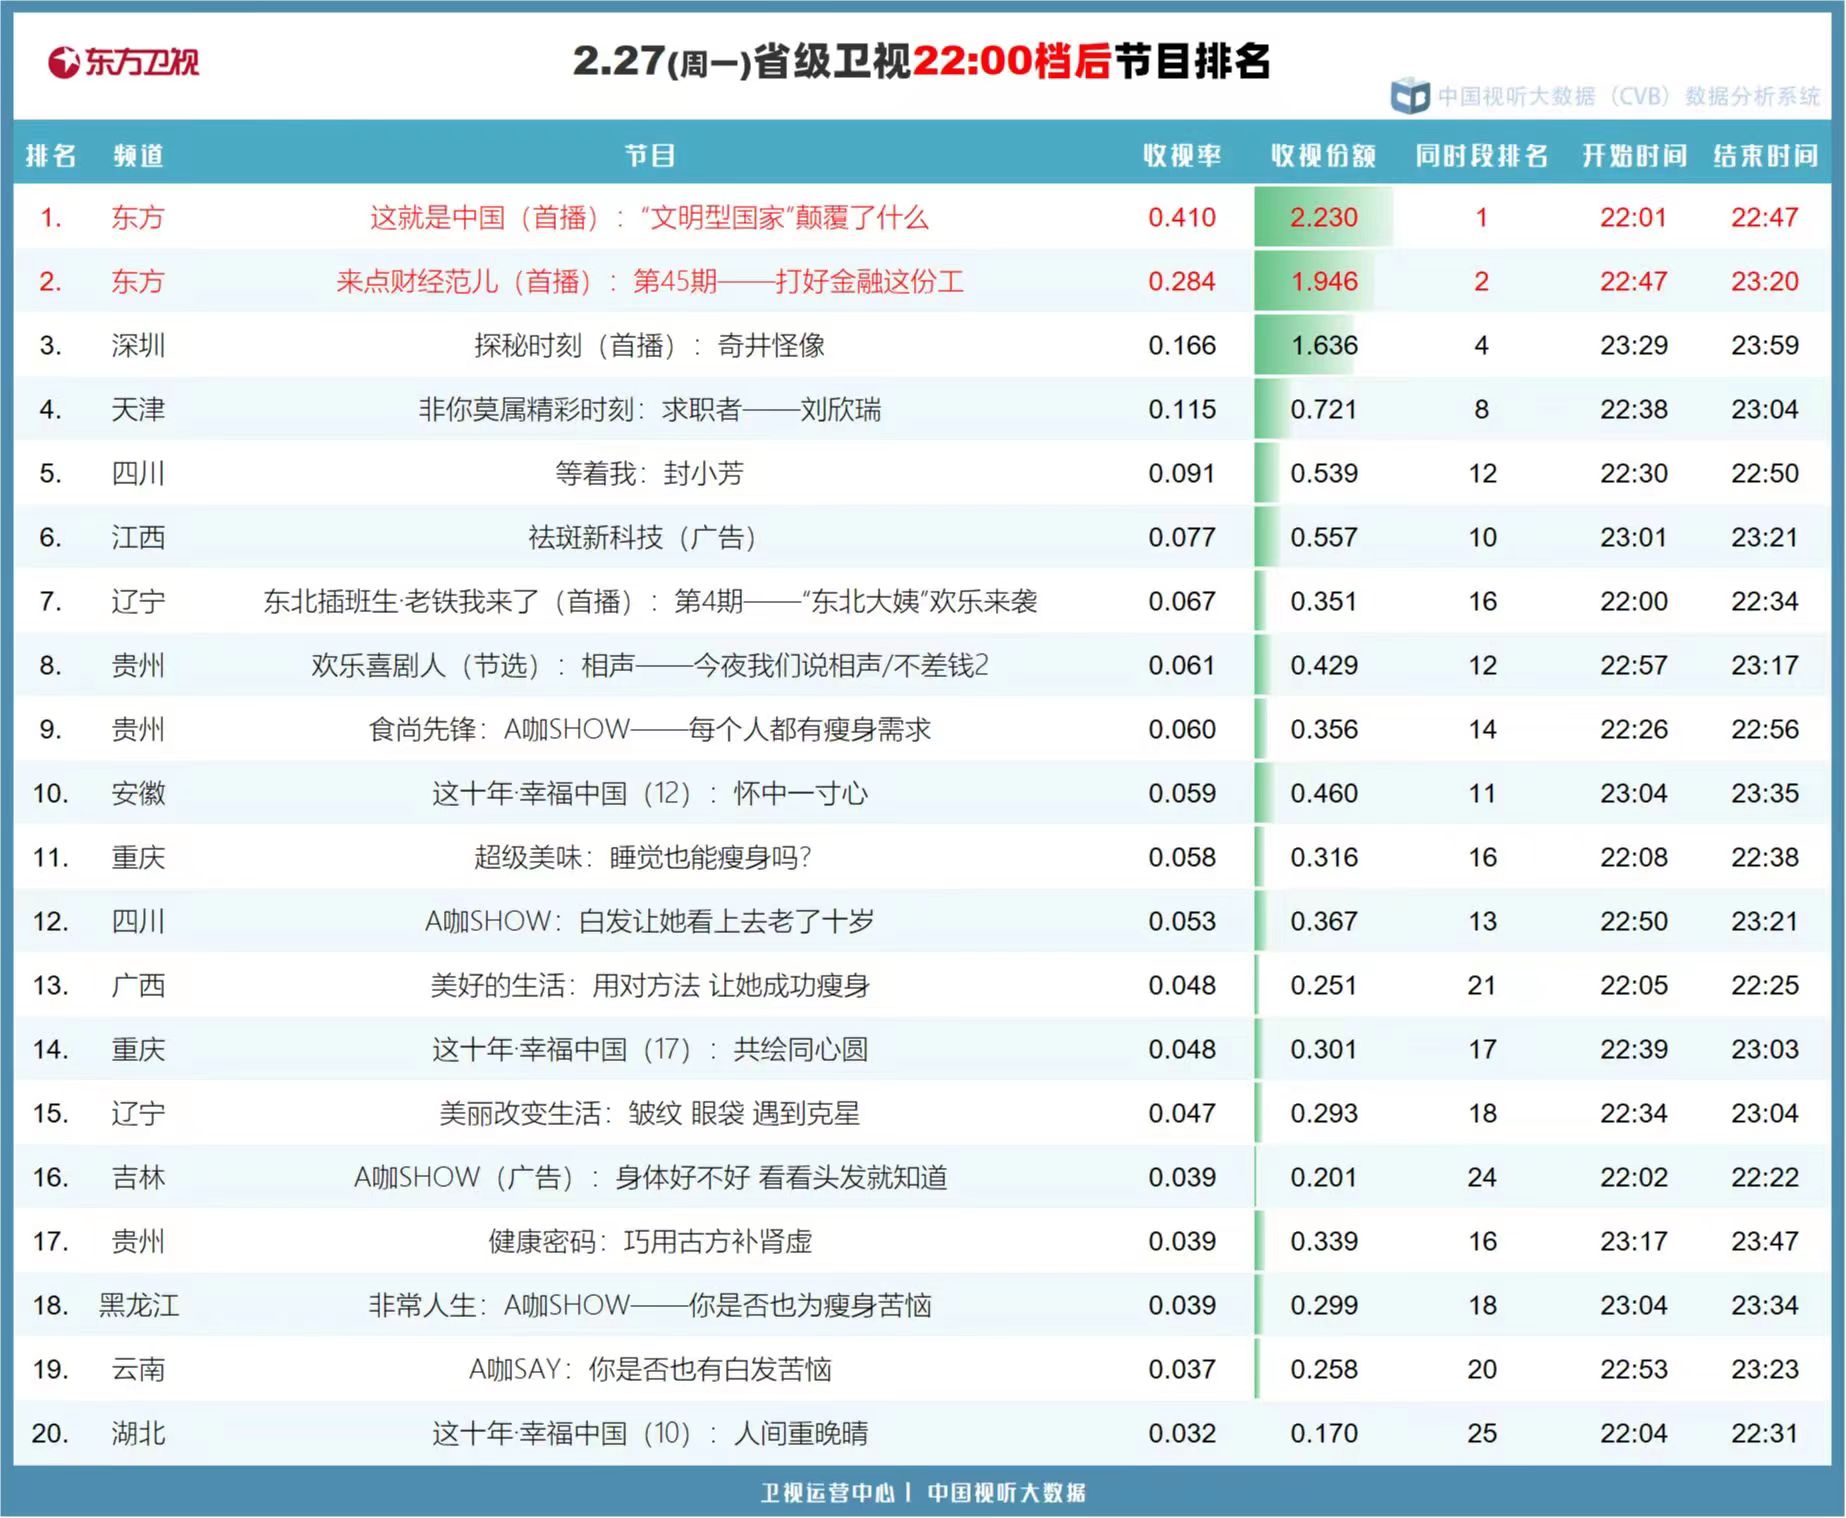This screenshot has height=1518, width=1846.
Task: Click share value 0.557
Action: click(1324, 537)
